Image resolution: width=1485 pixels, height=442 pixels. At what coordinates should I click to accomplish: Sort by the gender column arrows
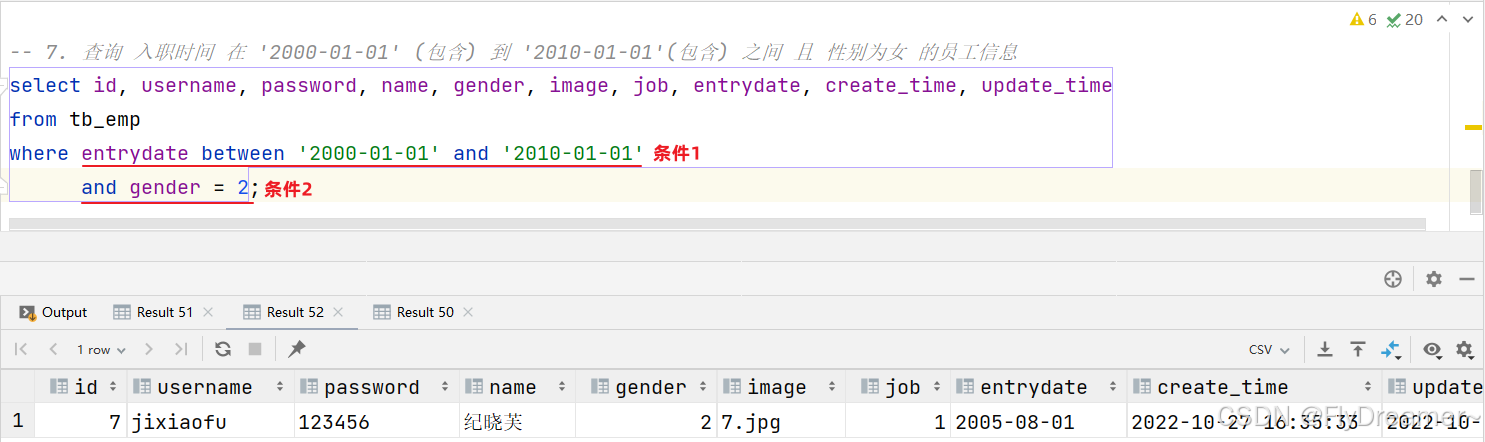coord(702,387)
